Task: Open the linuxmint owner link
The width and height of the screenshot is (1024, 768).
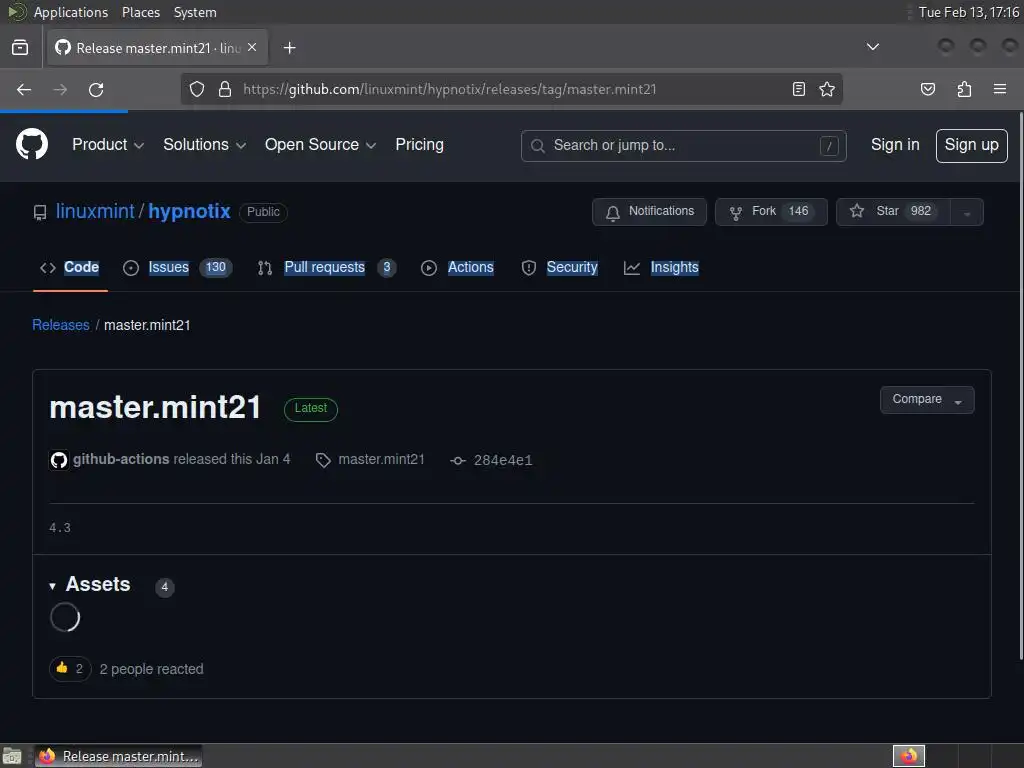Action: pos(95,212)
